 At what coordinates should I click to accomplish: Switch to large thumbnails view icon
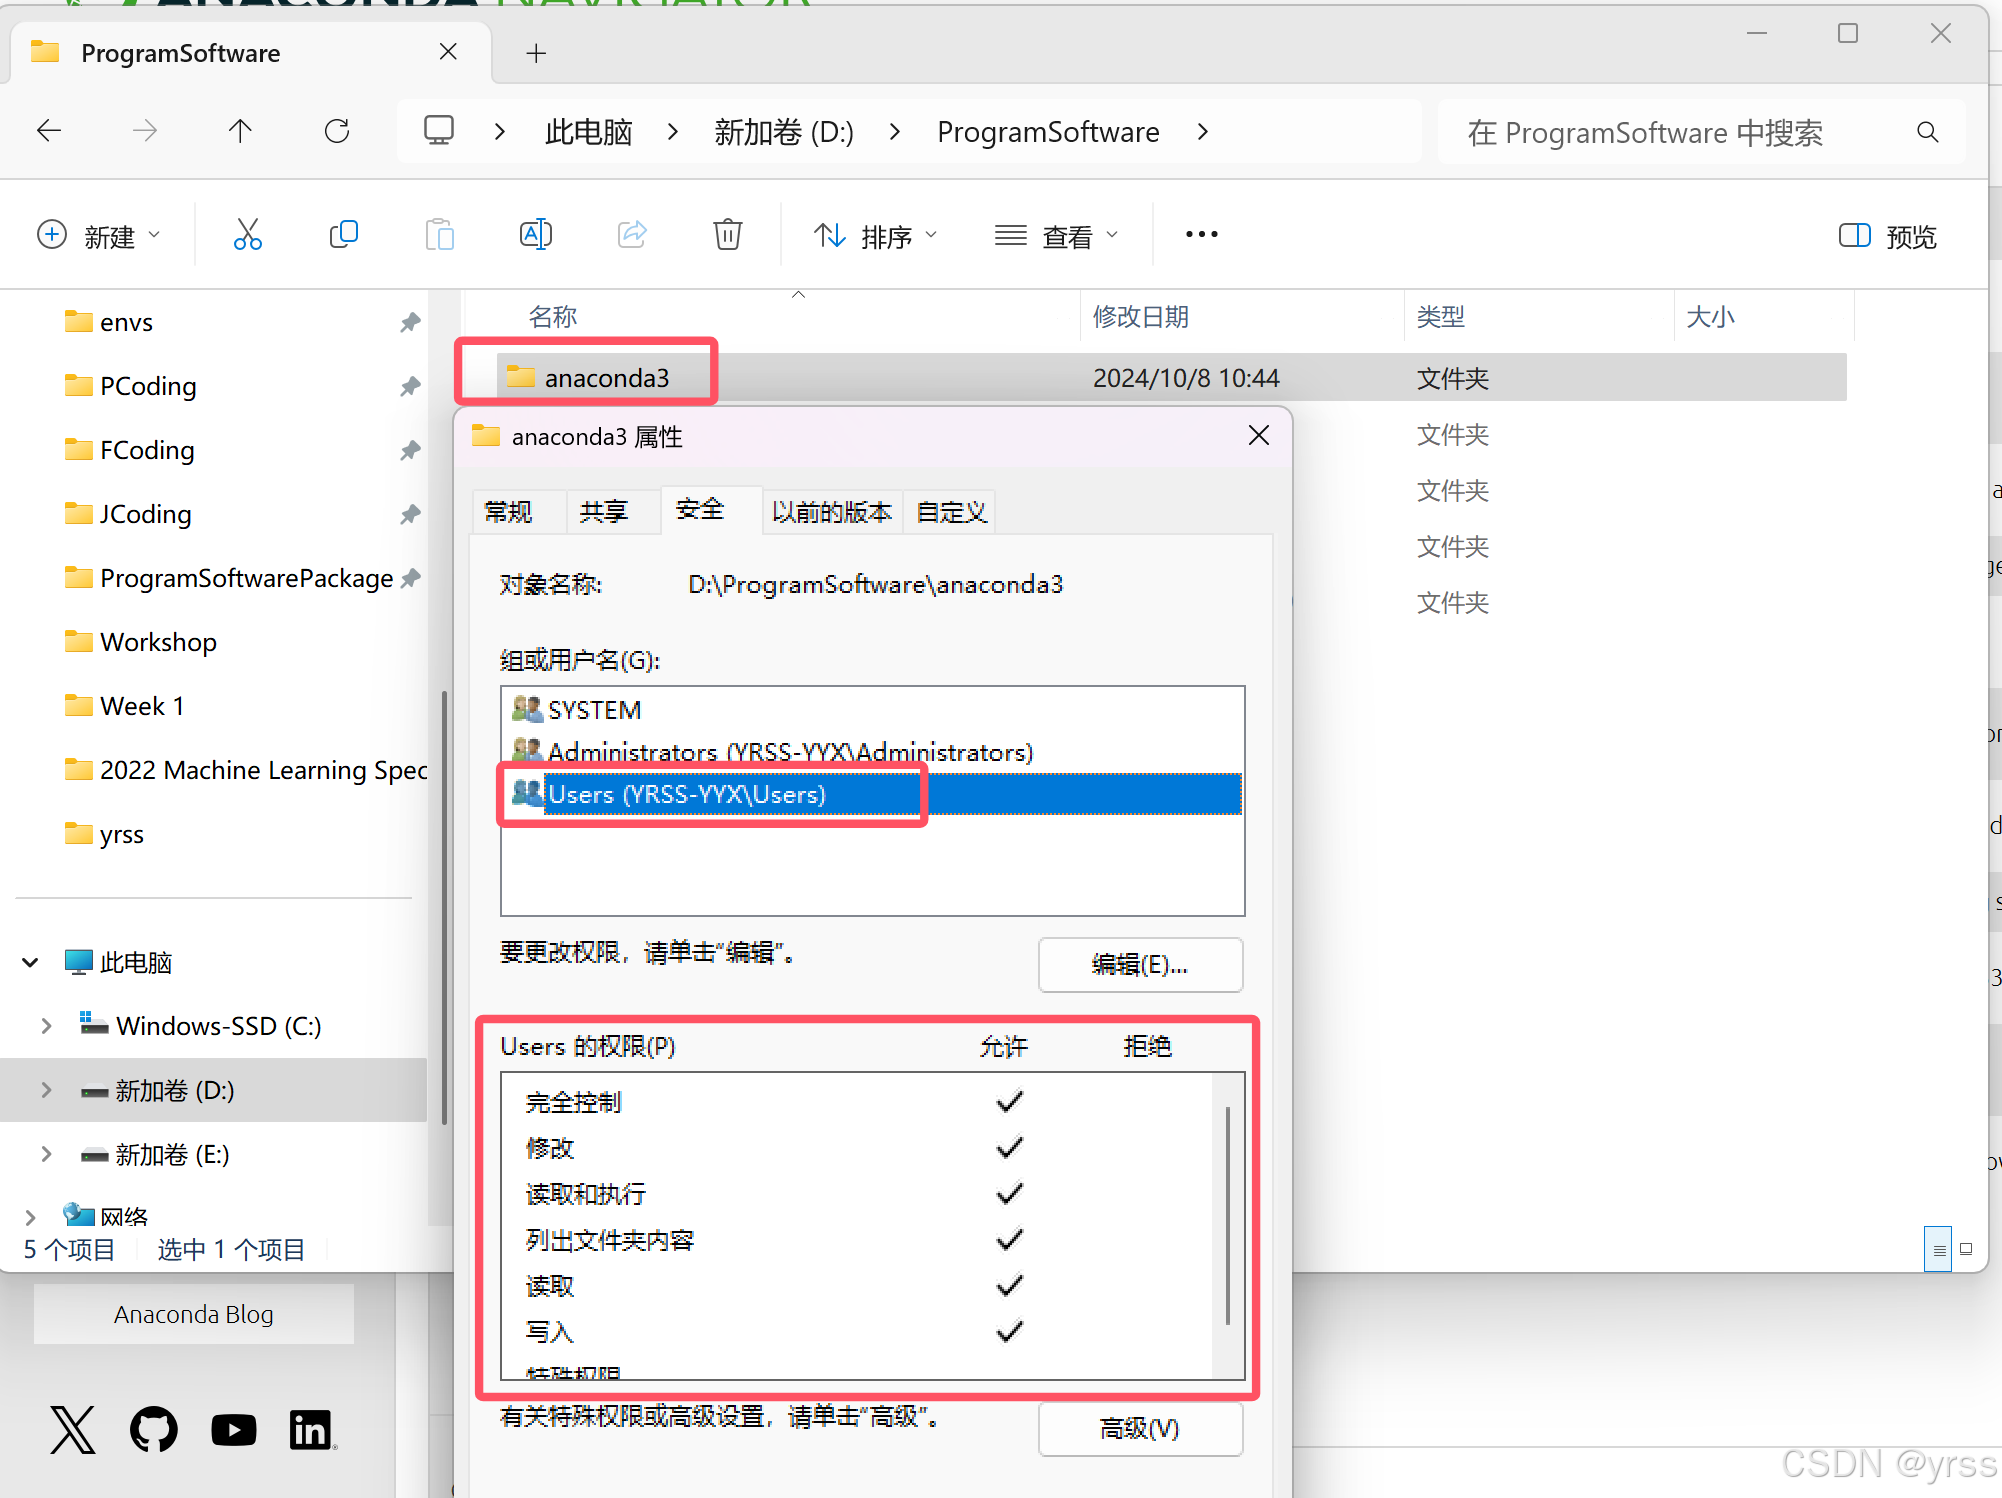tap(1966, 1249)
